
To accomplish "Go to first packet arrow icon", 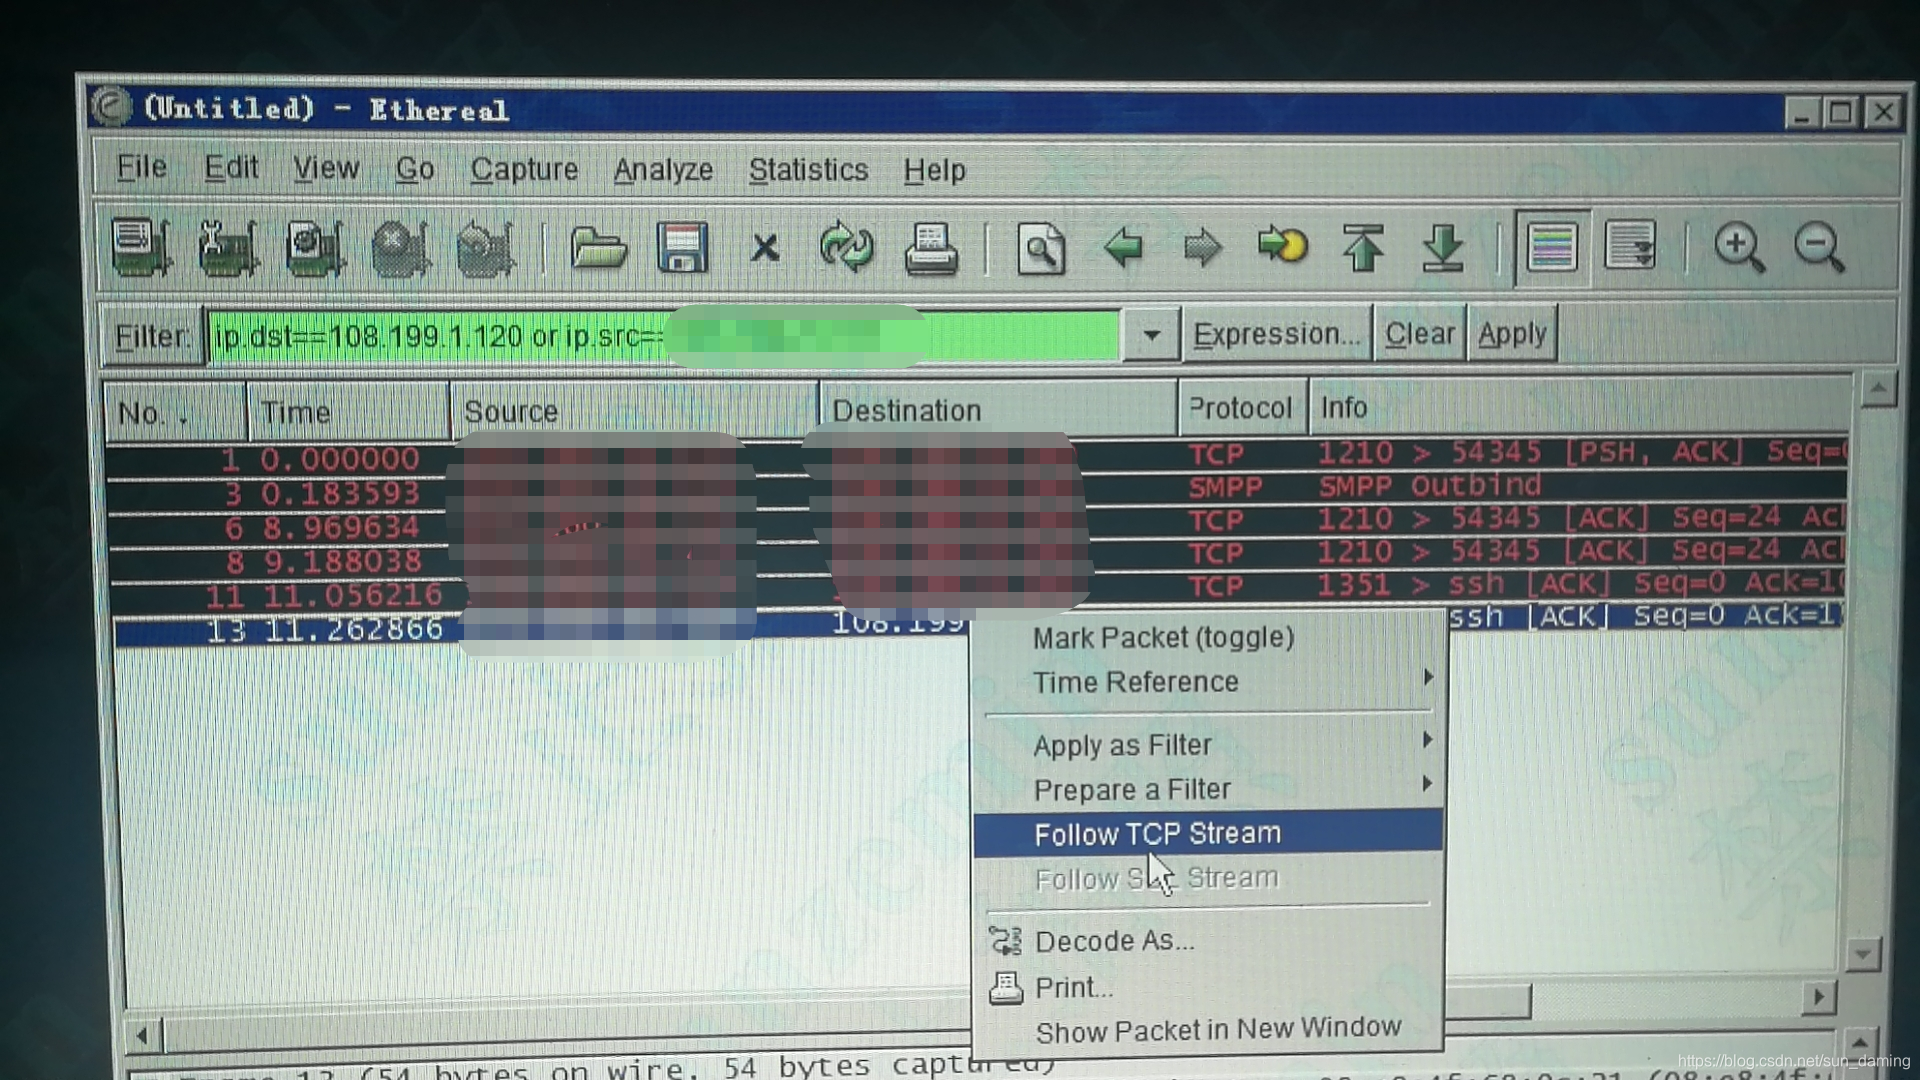I will pyautogui.click(x=1363, y=247).
